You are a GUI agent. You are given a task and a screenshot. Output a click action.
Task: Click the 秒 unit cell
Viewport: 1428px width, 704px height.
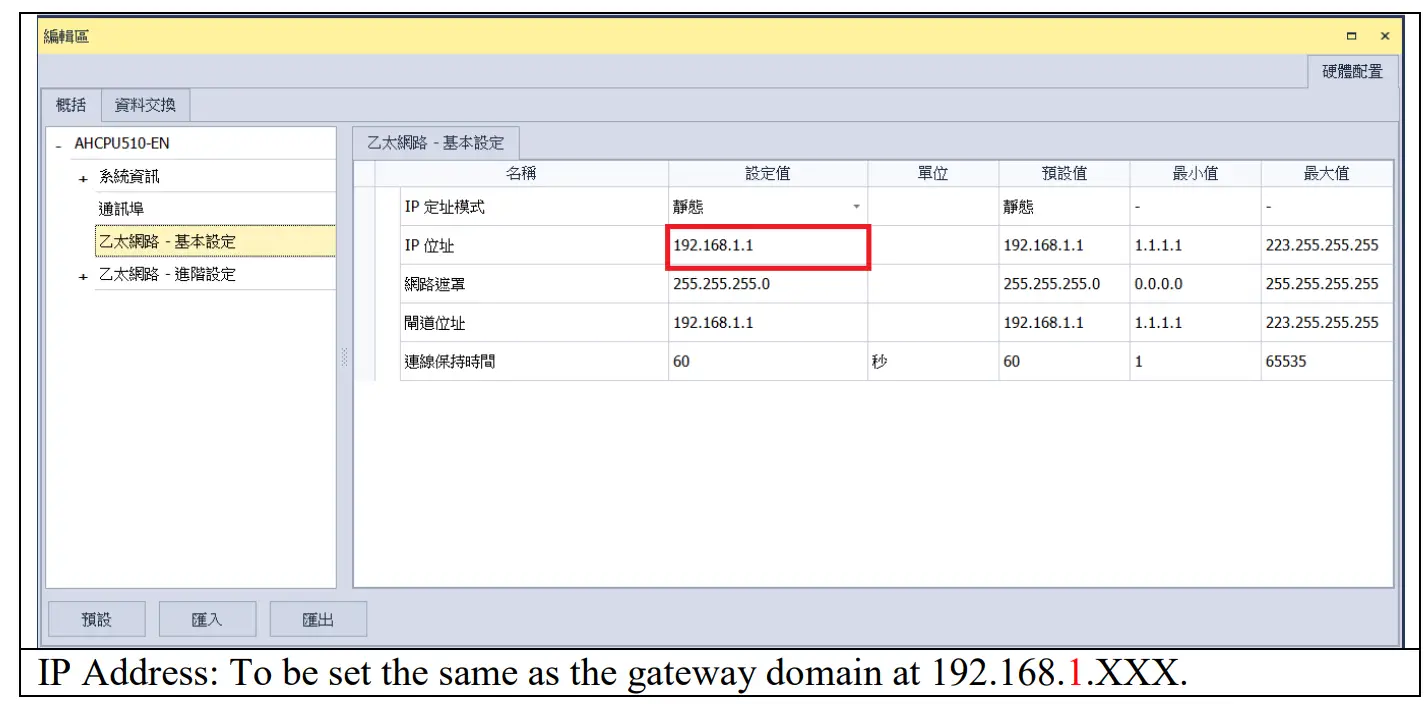[933, 362]
